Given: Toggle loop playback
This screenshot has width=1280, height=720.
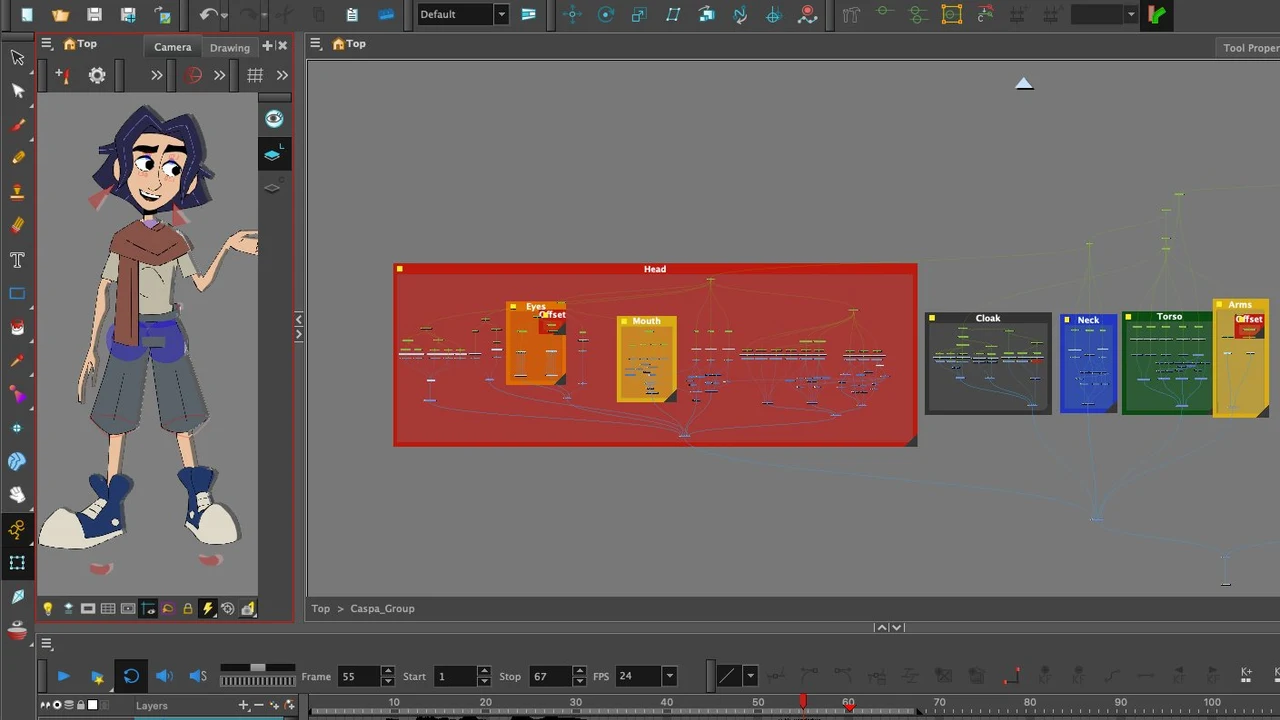Looking at the screenshot, I should 131,676.
